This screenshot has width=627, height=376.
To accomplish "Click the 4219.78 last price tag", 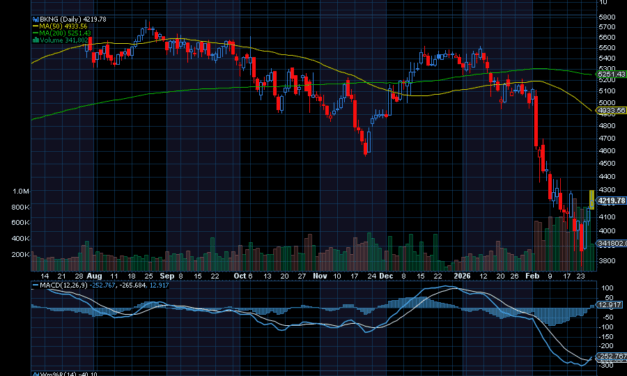I will (611, 200).
